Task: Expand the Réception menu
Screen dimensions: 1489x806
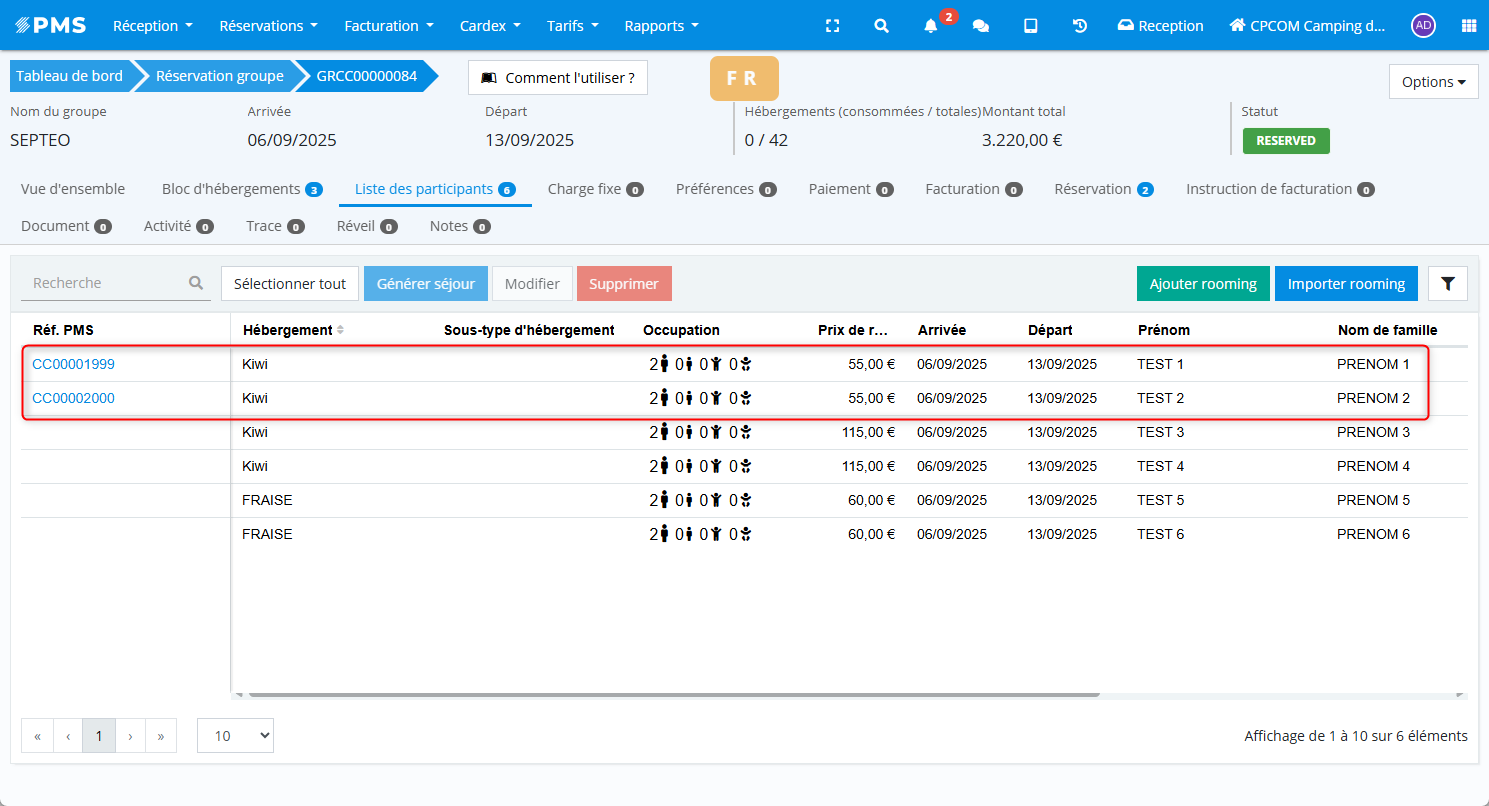Action: click(152, 26)
